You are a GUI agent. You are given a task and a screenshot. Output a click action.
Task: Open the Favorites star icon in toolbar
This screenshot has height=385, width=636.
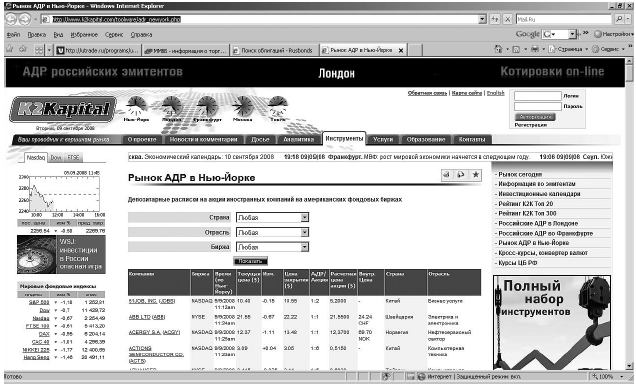(10, 49)
